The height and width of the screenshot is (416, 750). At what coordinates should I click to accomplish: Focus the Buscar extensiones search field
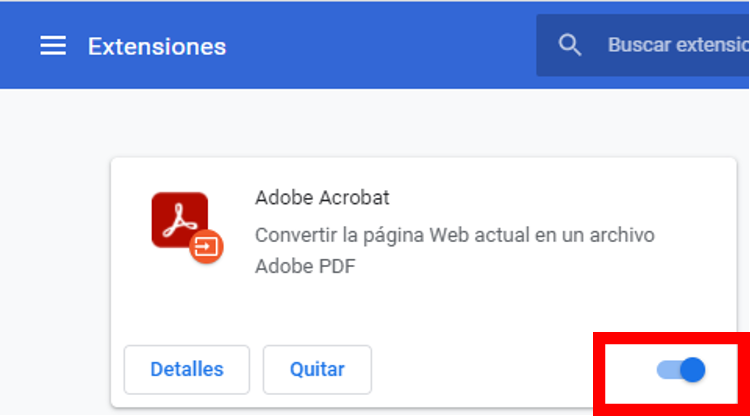coord(677,46)
